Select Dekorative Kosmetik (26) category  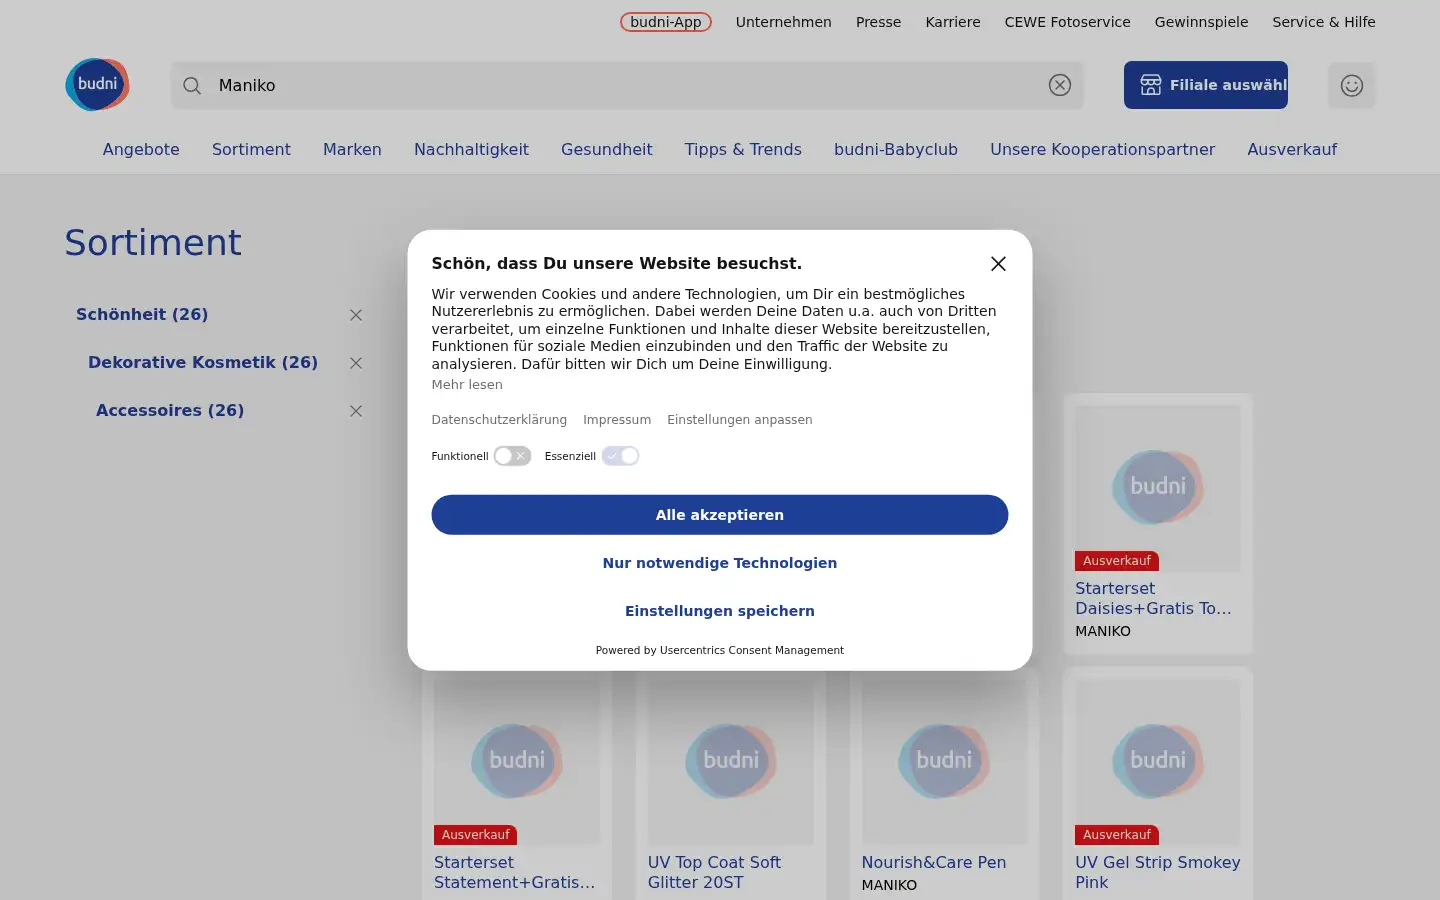tap(203, 362)
